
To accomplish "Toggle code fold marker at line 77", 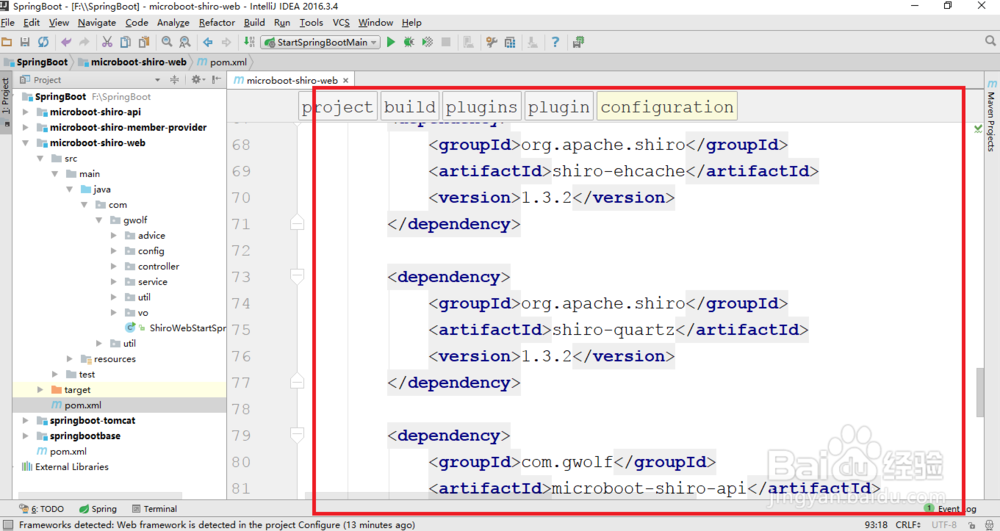I will (297, 381).
